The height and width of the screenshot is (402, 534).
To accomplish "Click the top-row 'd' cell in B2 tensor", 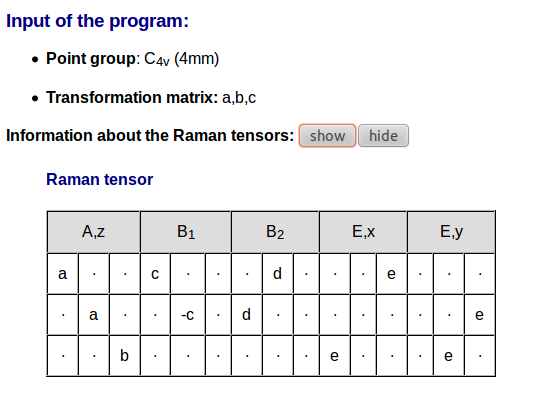I will (x=278, y=274).
